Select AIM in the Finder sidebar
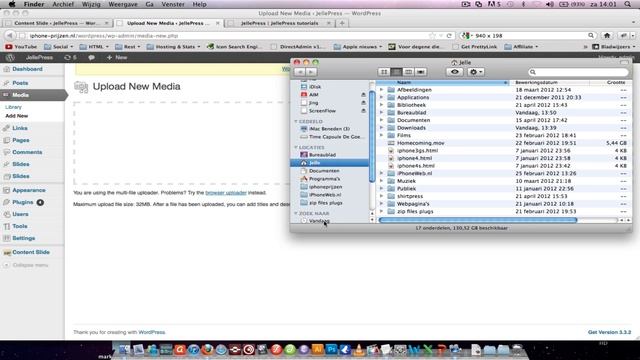 313,95
